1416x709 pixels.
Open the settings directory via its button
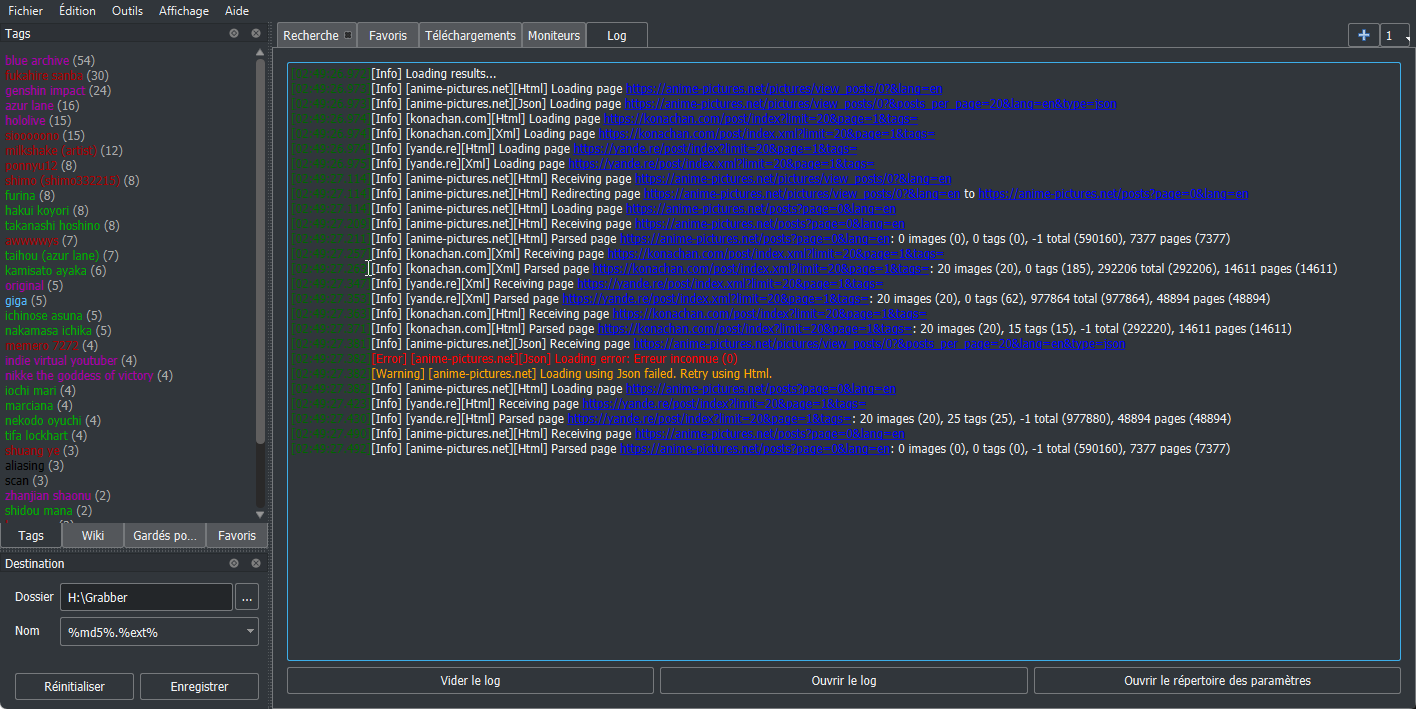pyautogui.click(x=1216, y=680)
